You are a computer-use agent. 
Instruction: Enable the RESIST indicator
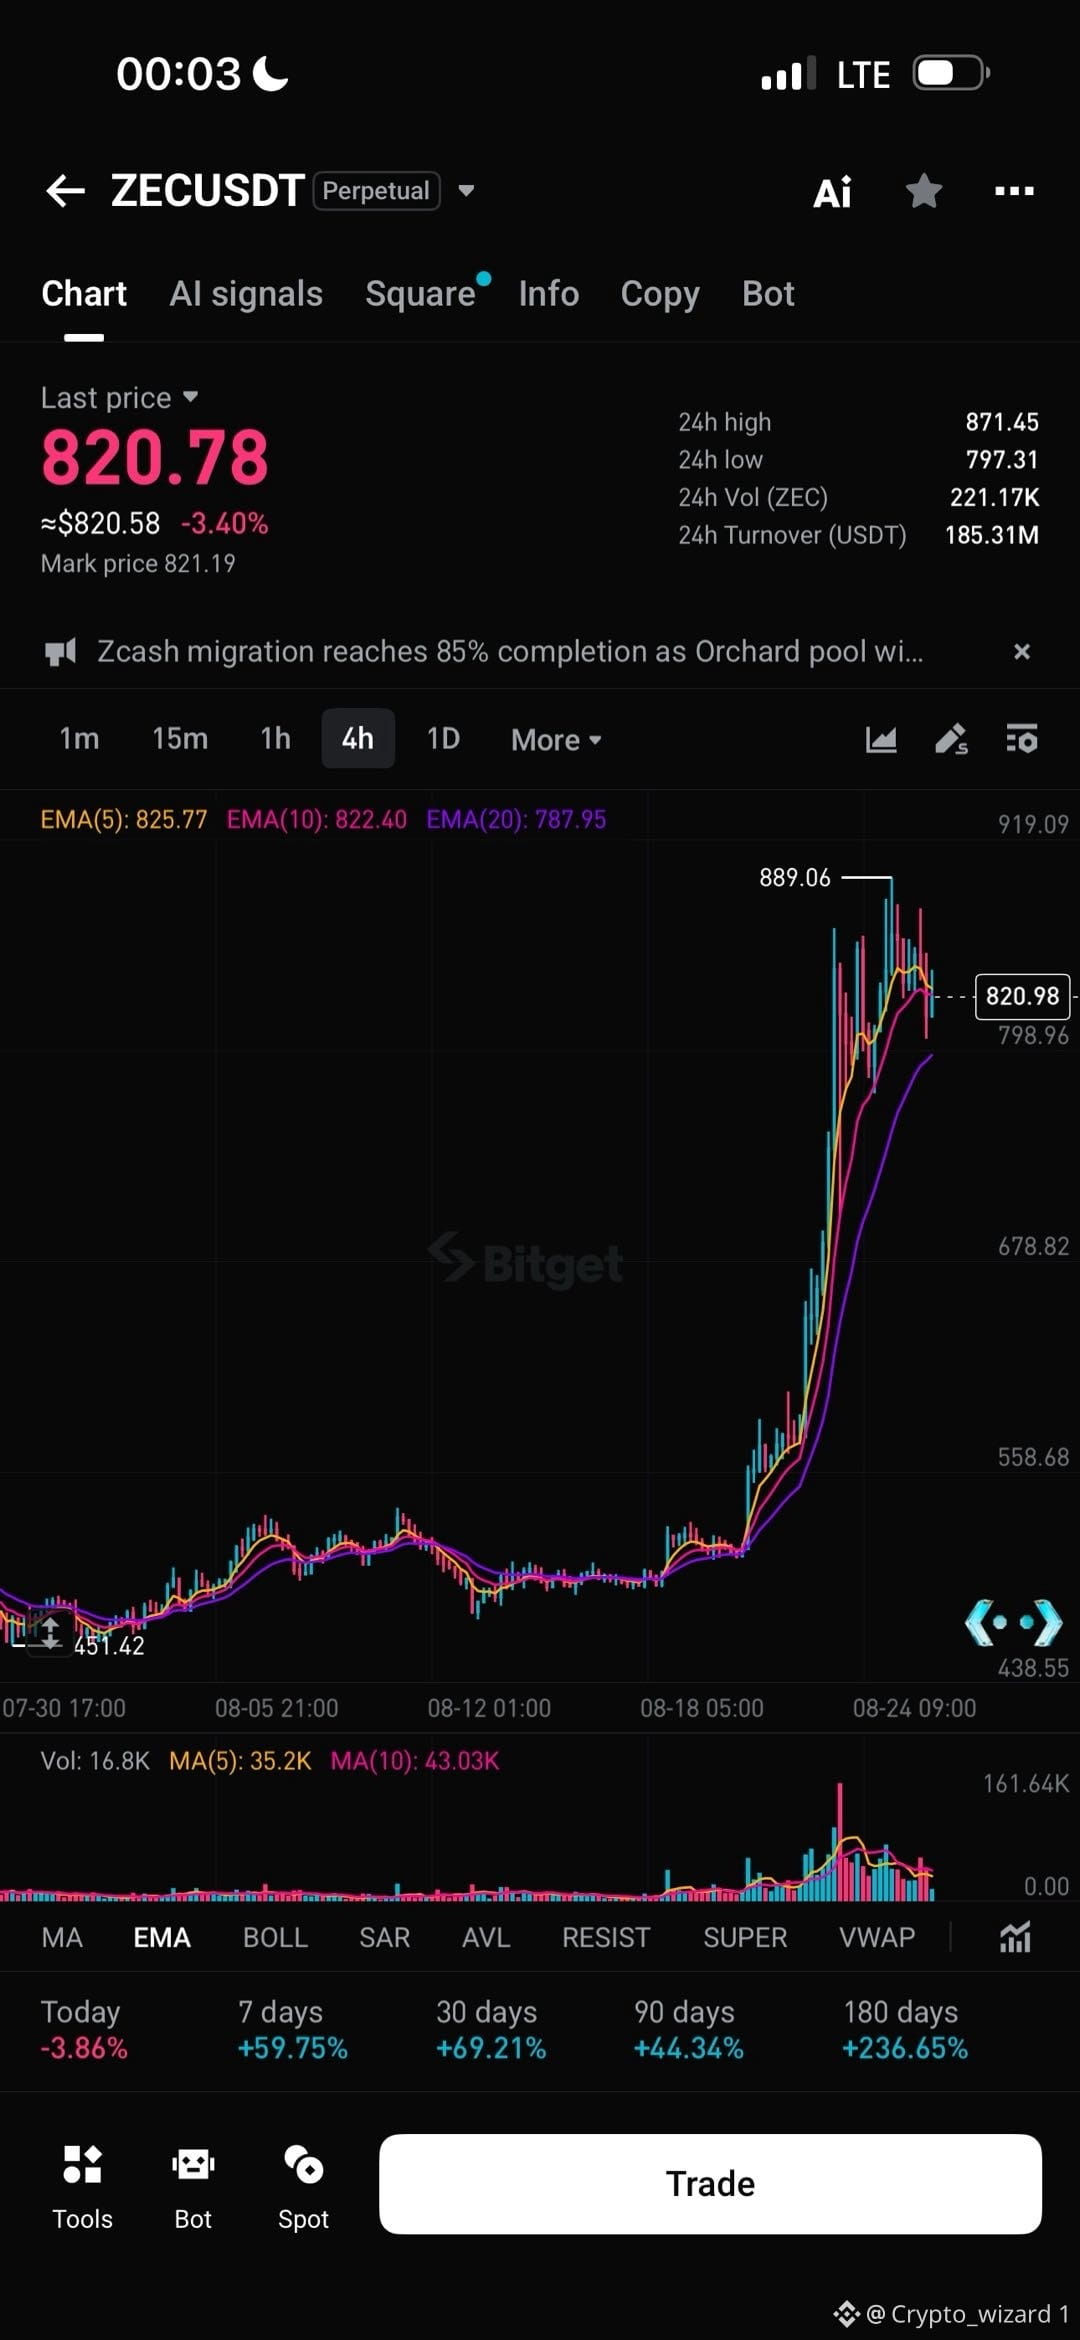pos(606,1938)
